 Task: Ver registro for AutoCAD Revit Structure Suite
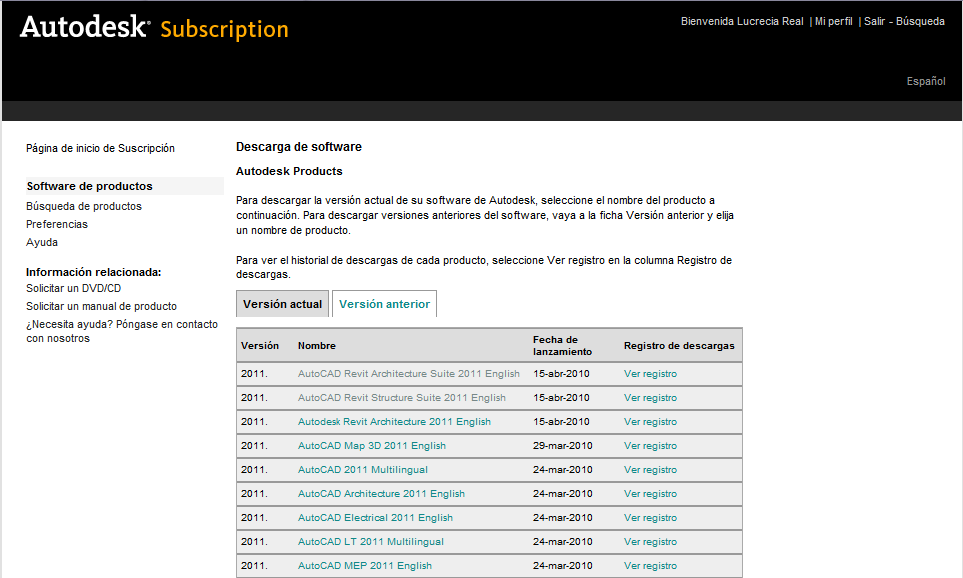click(x=650, y=397)
